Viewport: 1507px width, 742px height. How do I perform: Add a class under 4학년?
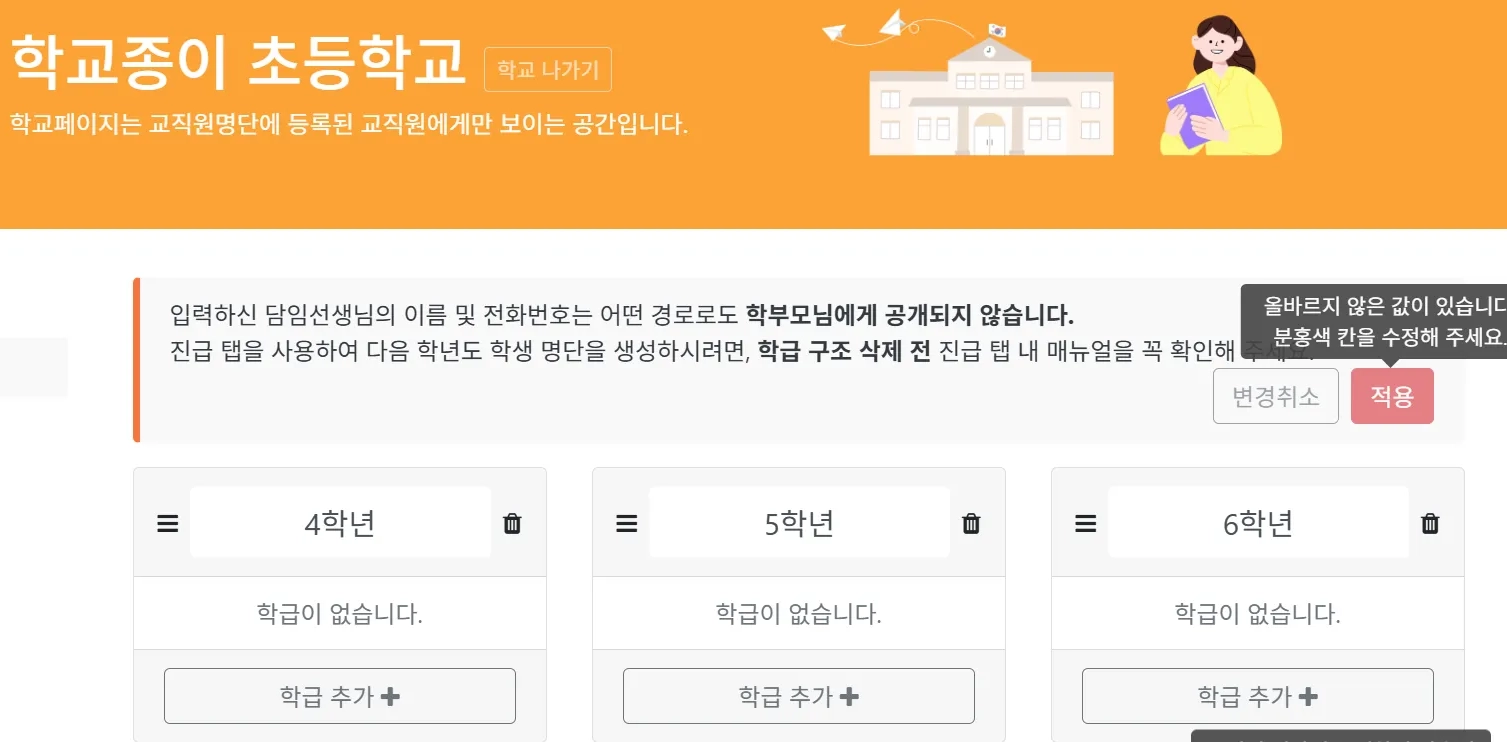click(x=340, y=696)
